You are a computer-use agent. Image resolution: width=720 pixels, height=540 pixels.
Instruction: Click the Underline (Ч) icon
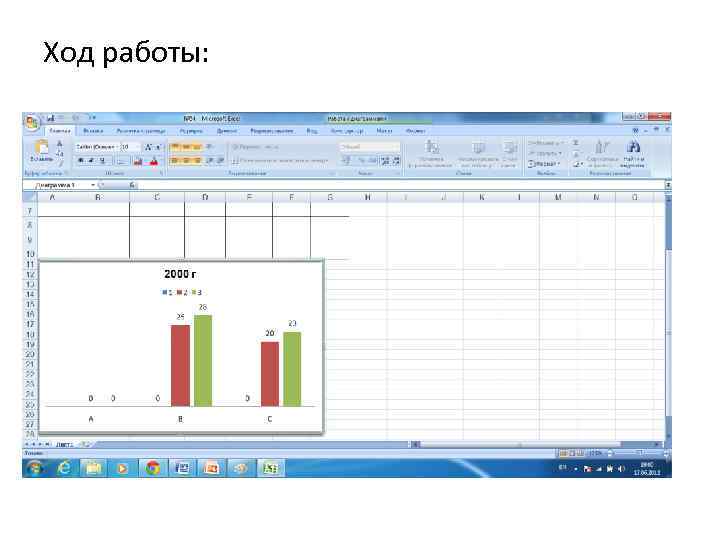[102, 161]
